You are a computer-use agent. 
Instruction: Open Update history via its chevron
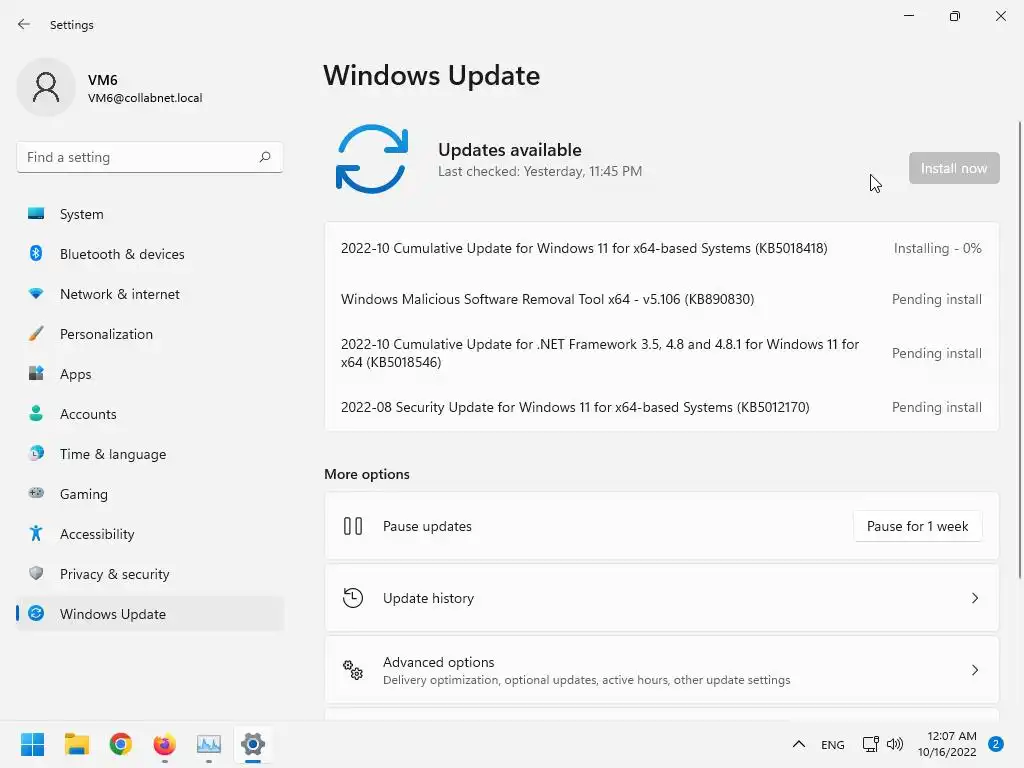[x=974, y=598]
